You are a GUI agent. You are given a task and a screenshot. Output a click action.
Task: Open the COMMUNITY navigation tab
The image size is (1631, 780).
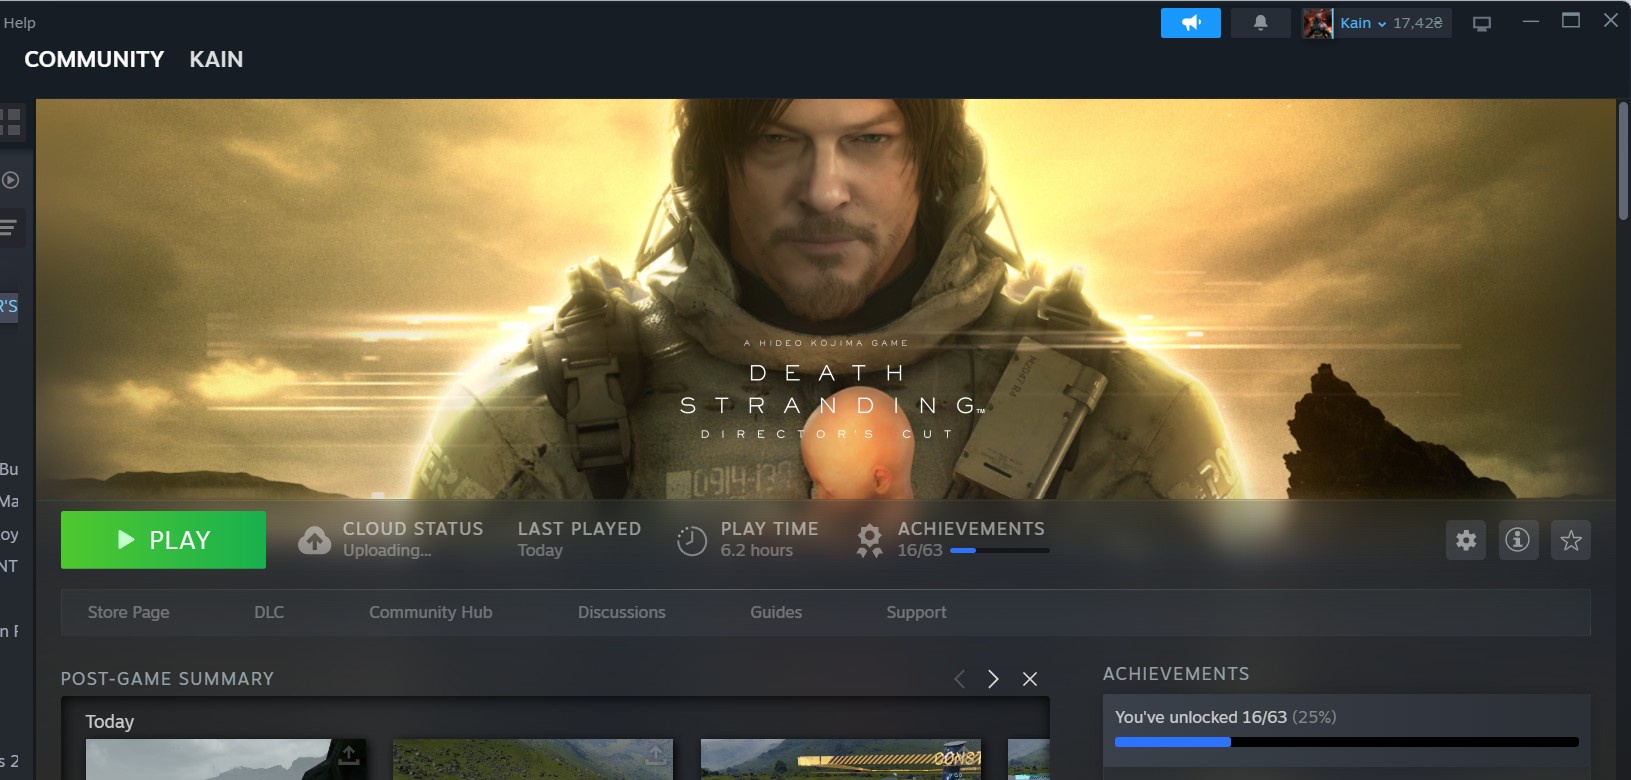94,59
